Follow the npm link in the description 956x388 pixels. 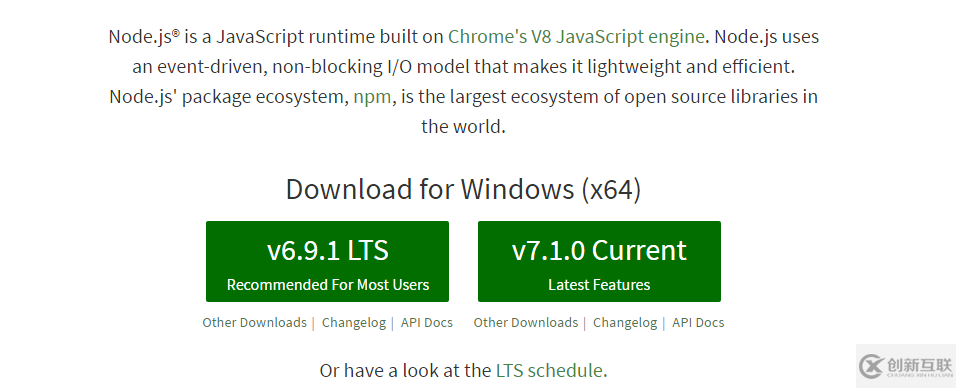point(372,96)
